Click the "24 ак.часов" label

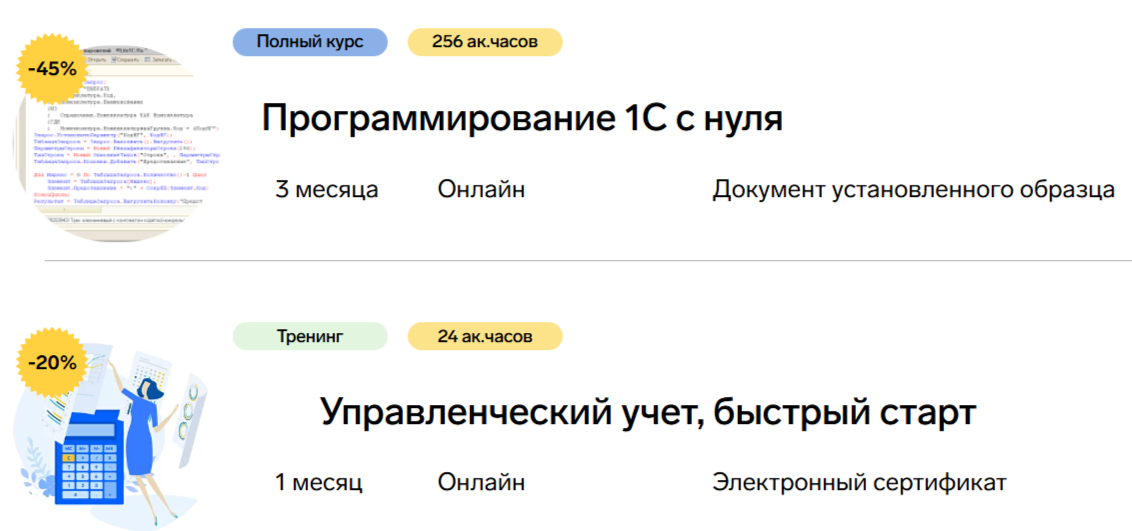[485, 336]
